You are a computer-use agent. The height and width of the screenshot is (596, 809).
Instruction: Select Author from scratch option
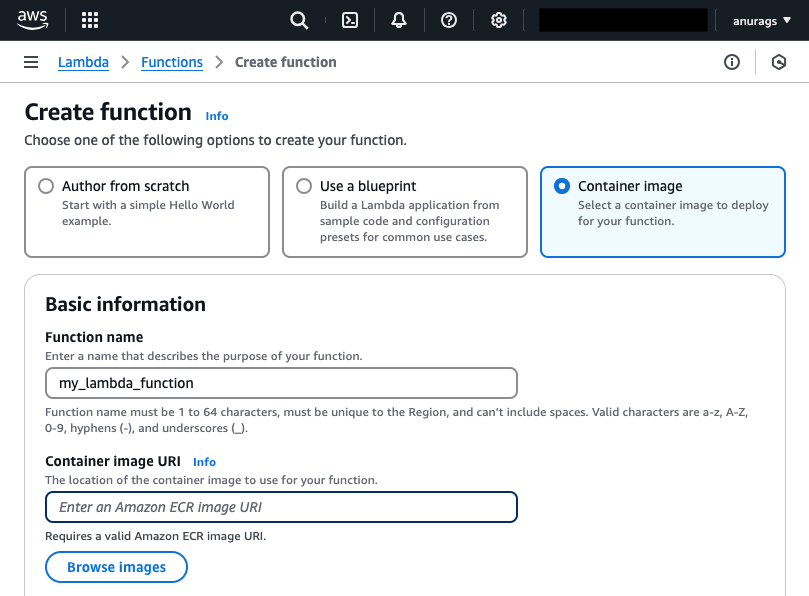pyautogui.click(x=147, y=212)
